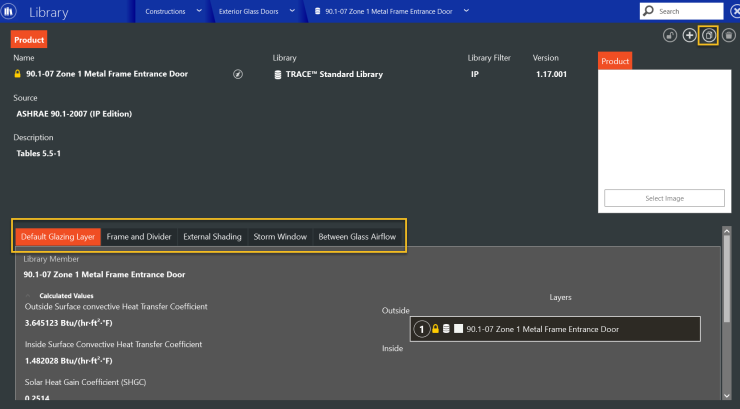Click the orange Product label button
740x409 pixels.
[x=29, y=40]
